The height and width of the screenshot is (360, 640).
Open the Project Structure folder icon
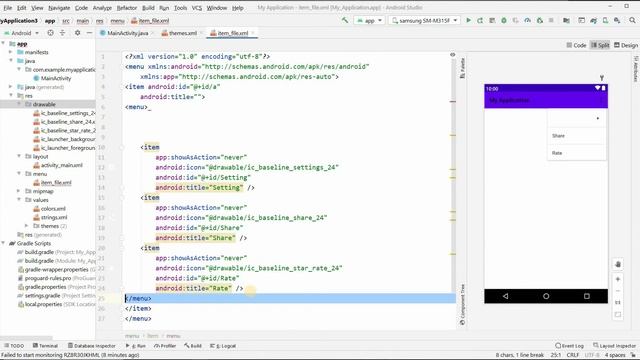[x=566, y=20]
